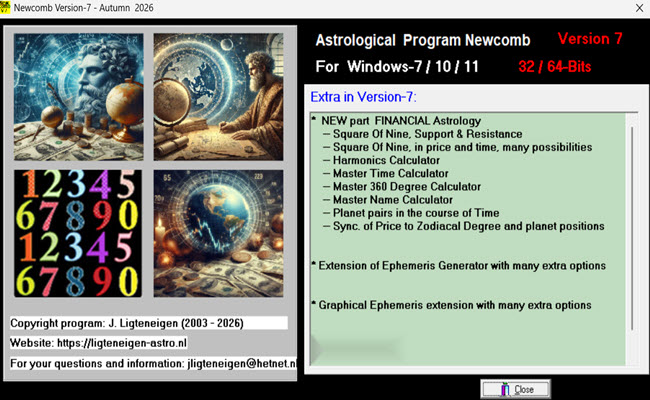650x400 pixels.
Task: Open the ligteneigen-astro.nl website link
Action: (122, 343)
